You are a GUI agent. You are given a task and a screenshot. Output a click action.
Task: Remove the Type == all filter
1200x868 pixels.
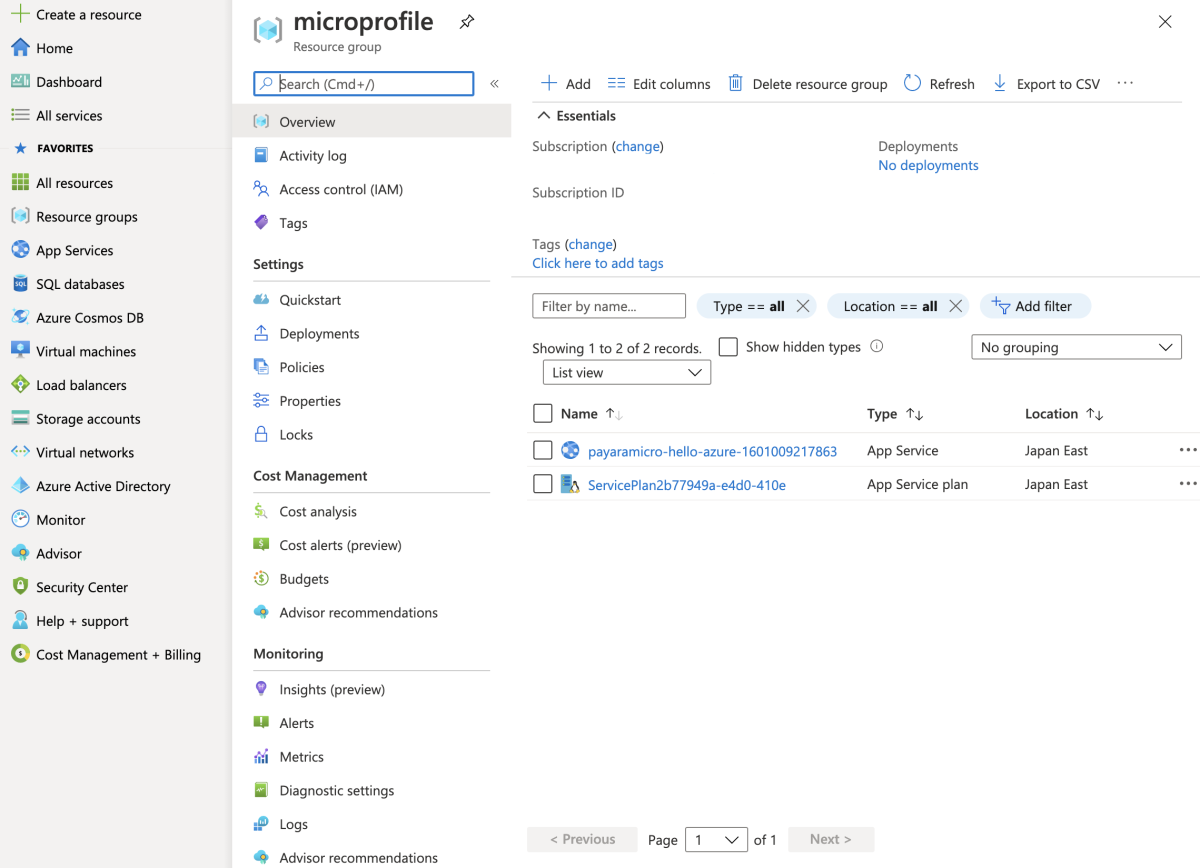pos(803,306)
